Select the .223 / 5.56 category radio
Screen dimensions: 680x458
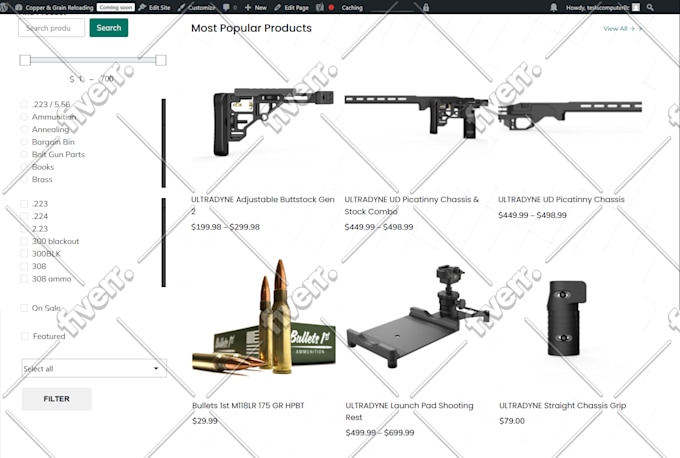tap(24, 104)
